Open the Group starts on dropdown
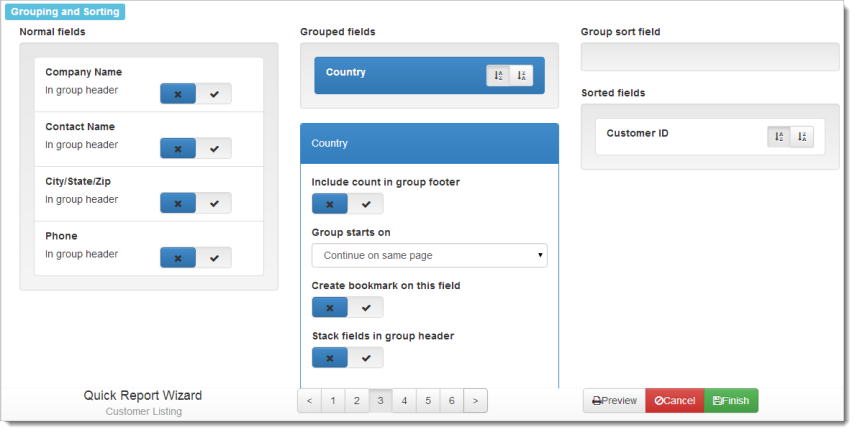855x432 pixels. click(429, 256)
